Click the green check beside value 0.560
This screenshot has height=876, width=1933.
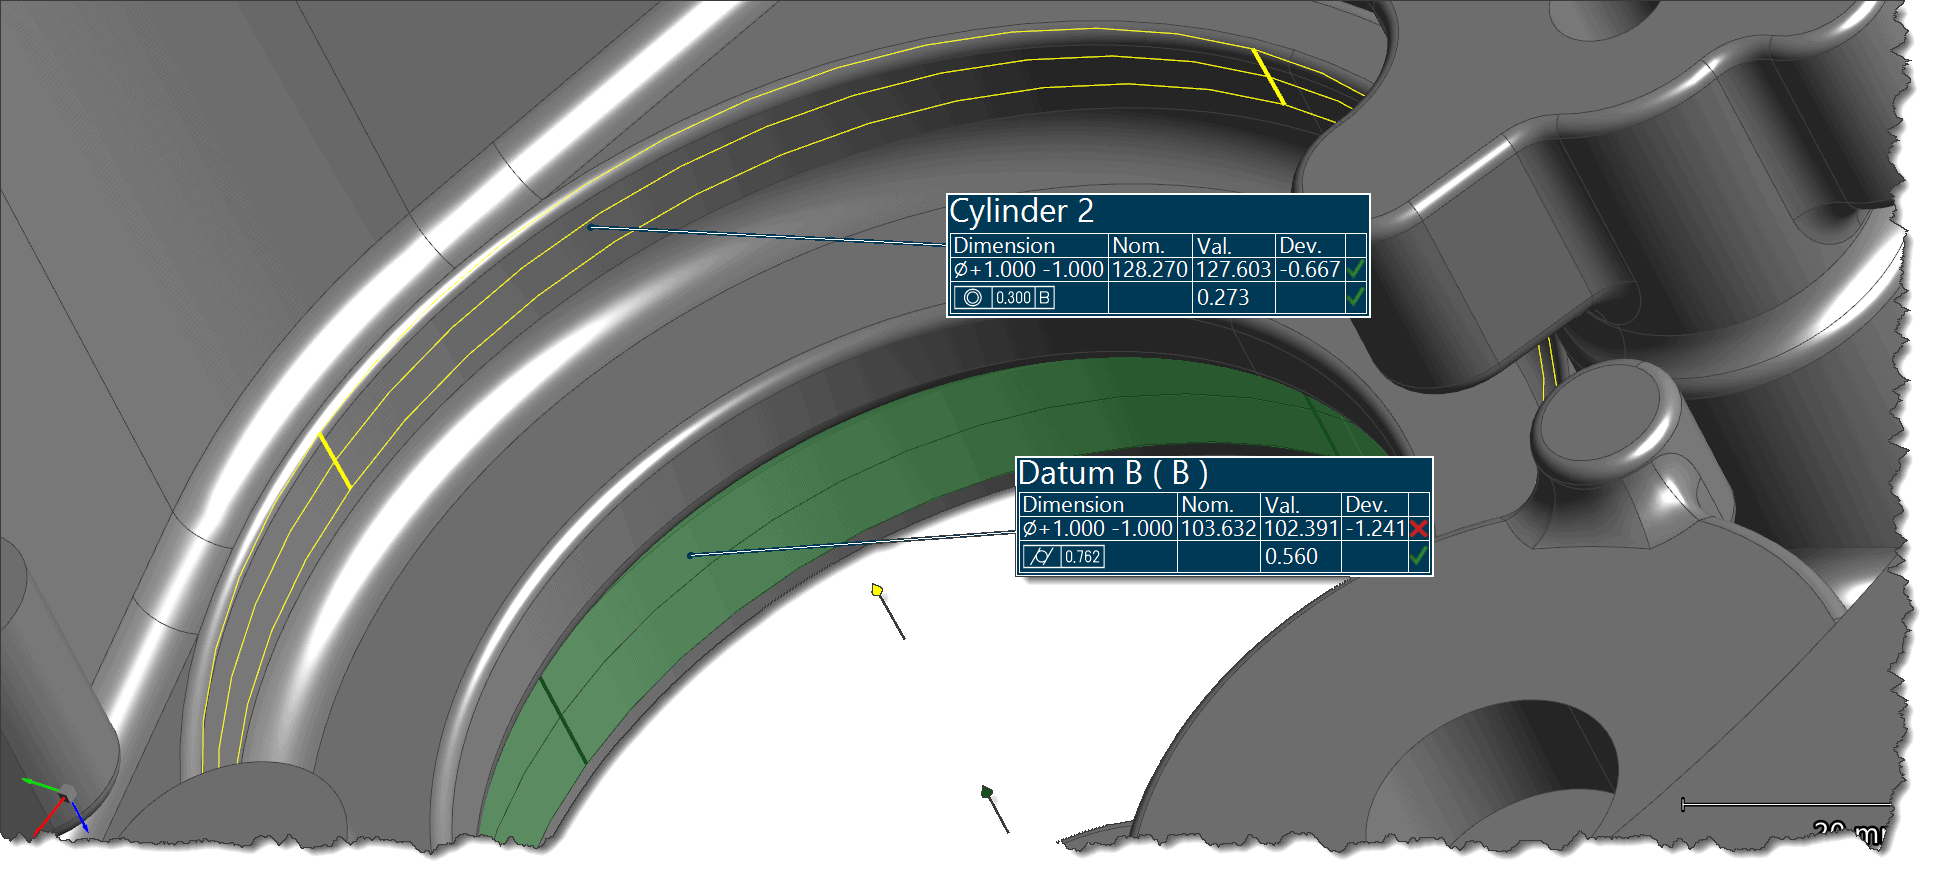tap(1418, 556)
